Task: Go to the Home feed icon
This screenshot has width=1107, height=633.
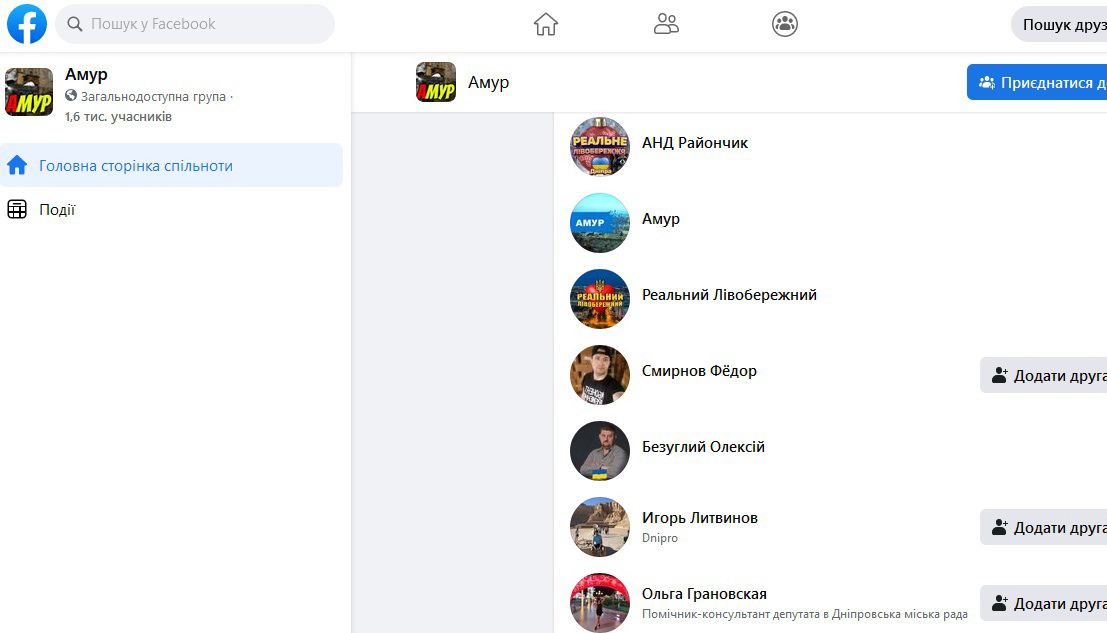Action: (546, 25)
